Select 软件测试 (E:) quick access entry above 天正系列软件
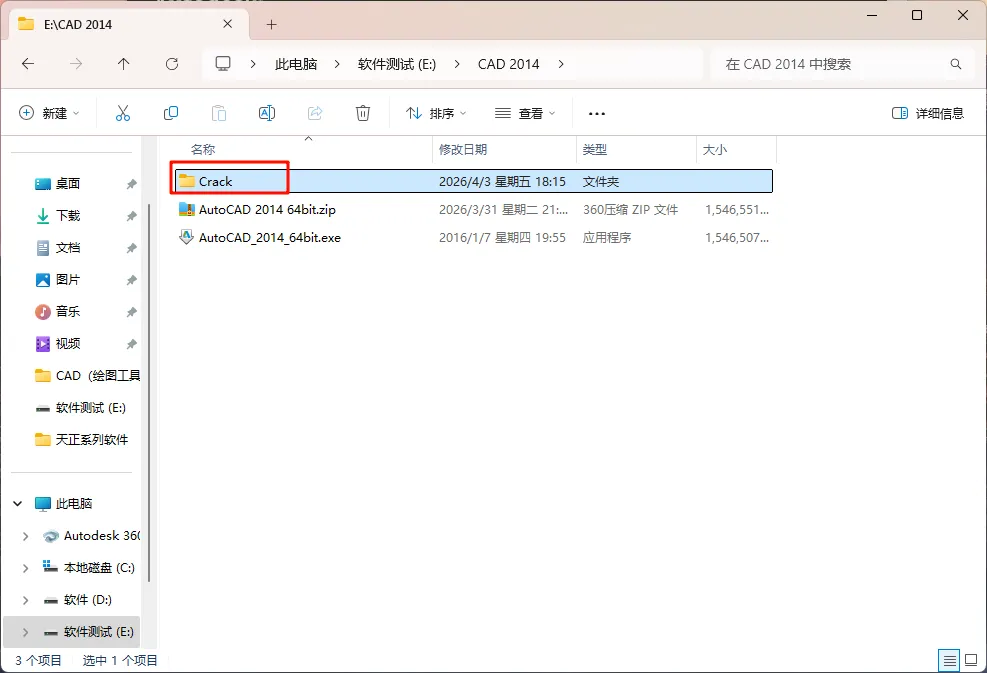The image size is (987, 673). pyautogui.click(x=81, y=408)
